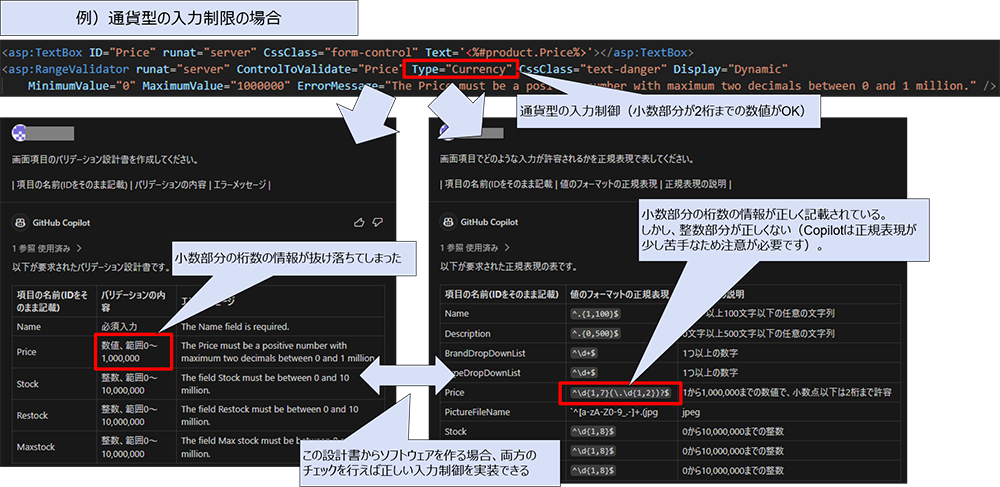Click the slide title '例）通貨型の入力制限の場合'
The width and height of the screenshot is (1000, 487).
[x=179, y=18]
